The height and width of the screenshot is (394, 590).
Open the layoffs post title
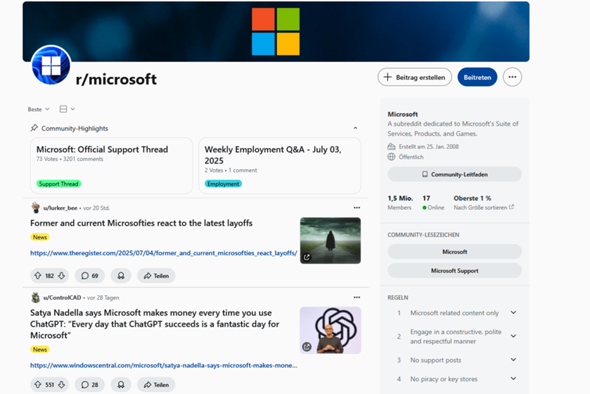click(141, 223)
